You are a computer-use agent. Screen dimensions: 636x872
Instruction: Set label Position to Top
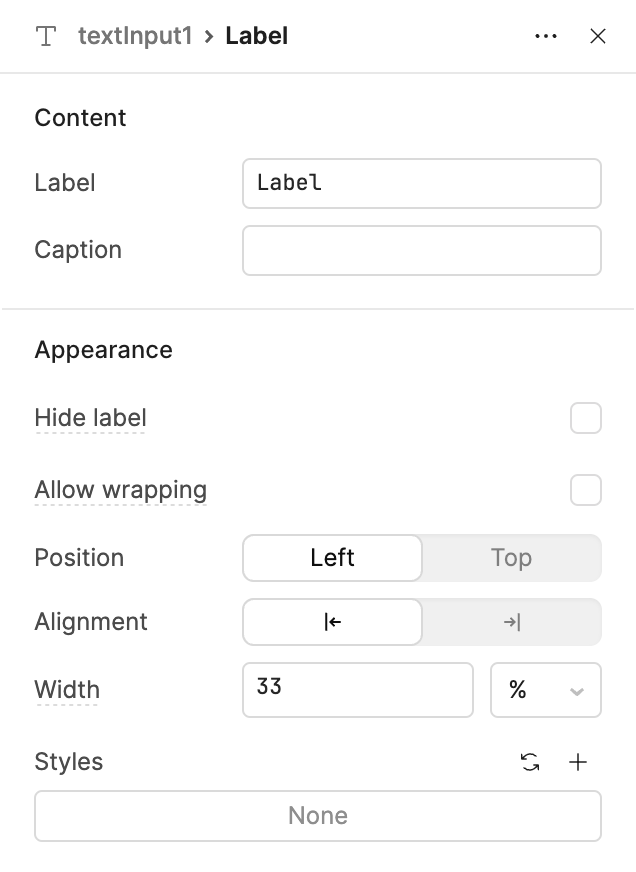point(511,558)
